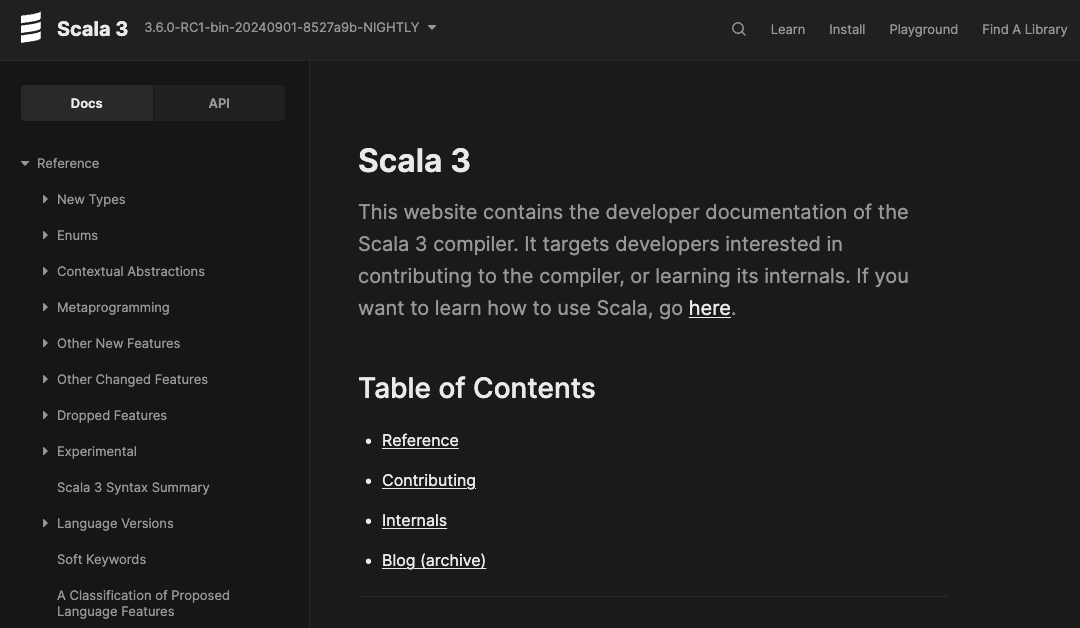
Task: Switch to the Docs tab
Action: 87,103
